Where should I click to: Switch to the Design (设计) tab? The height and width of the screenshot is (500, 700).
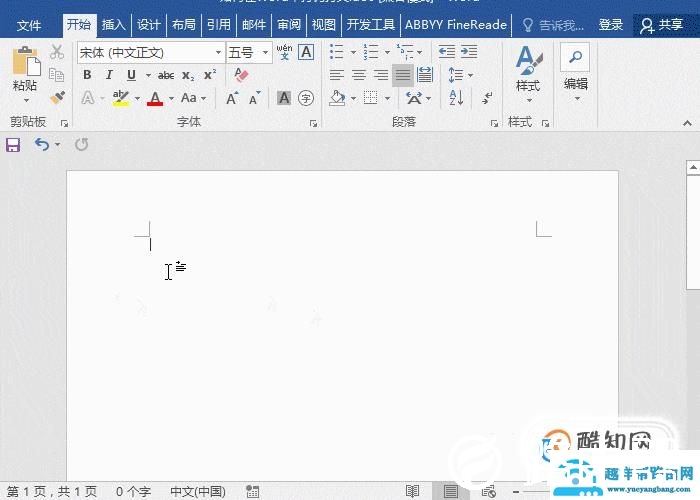(149, 25)
